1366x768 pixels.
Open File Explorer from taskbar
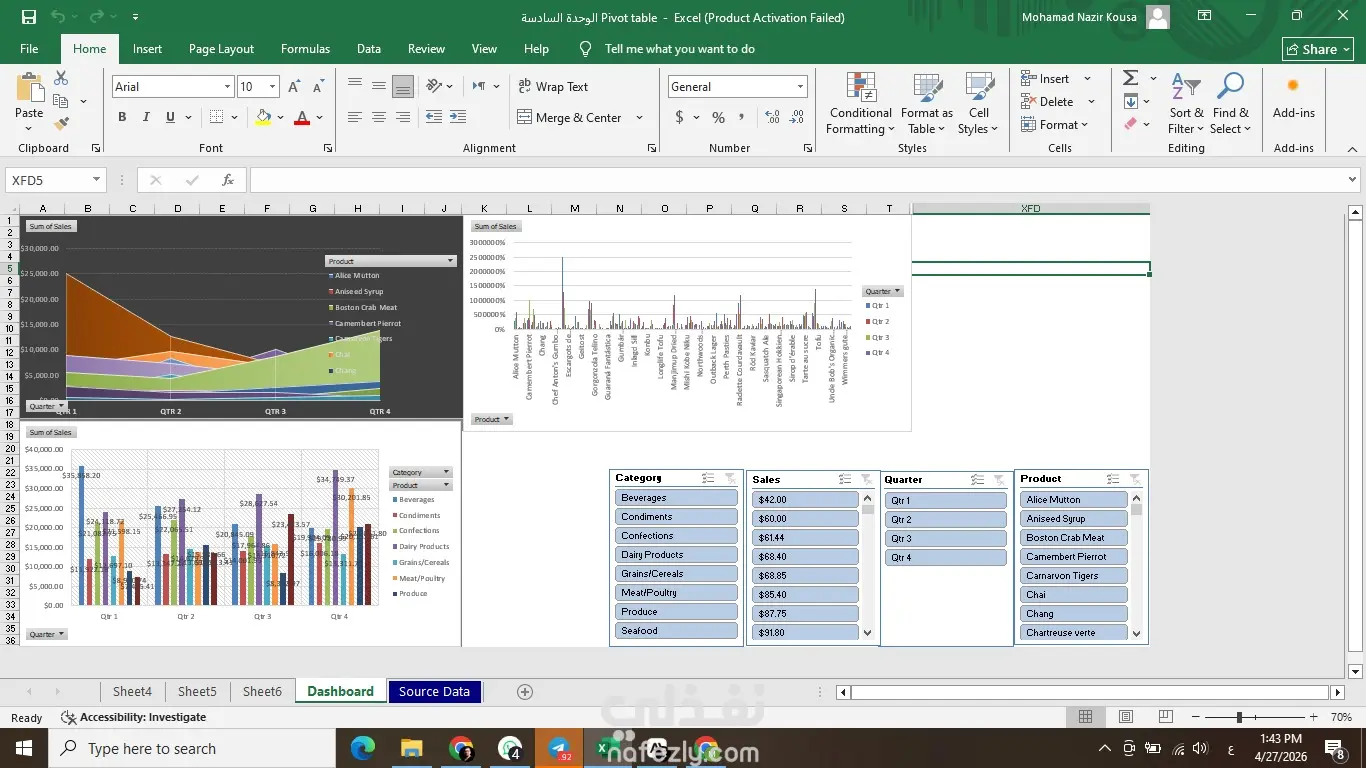(412, 748)
